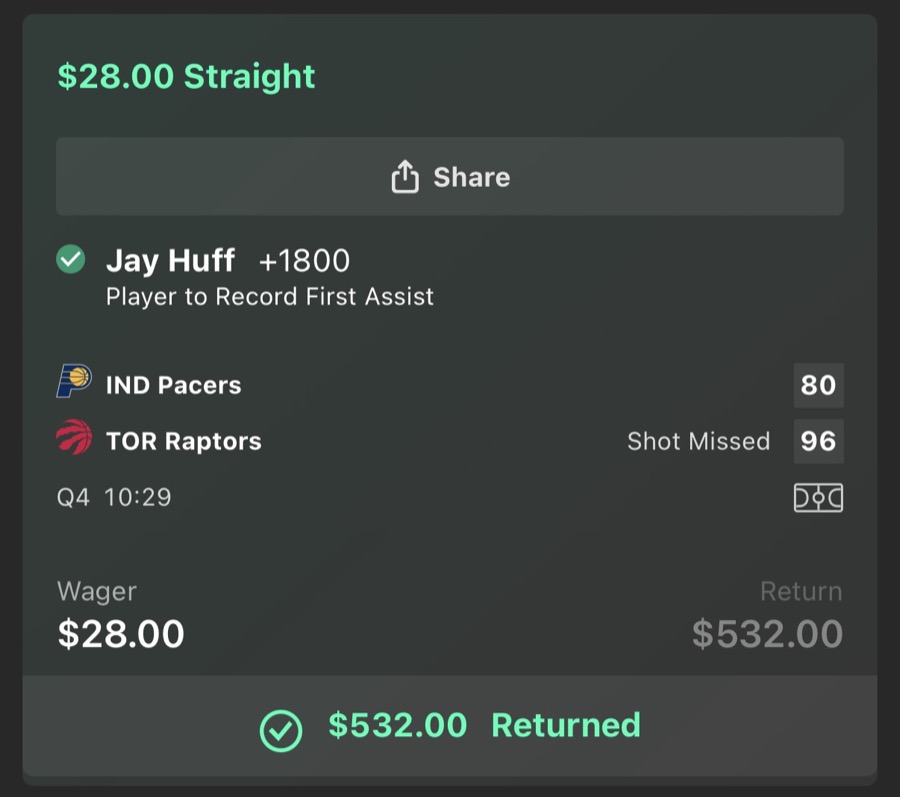Select the Wager amount $28.00
This screenshot has height=797, width=900.
pos(120,634)
